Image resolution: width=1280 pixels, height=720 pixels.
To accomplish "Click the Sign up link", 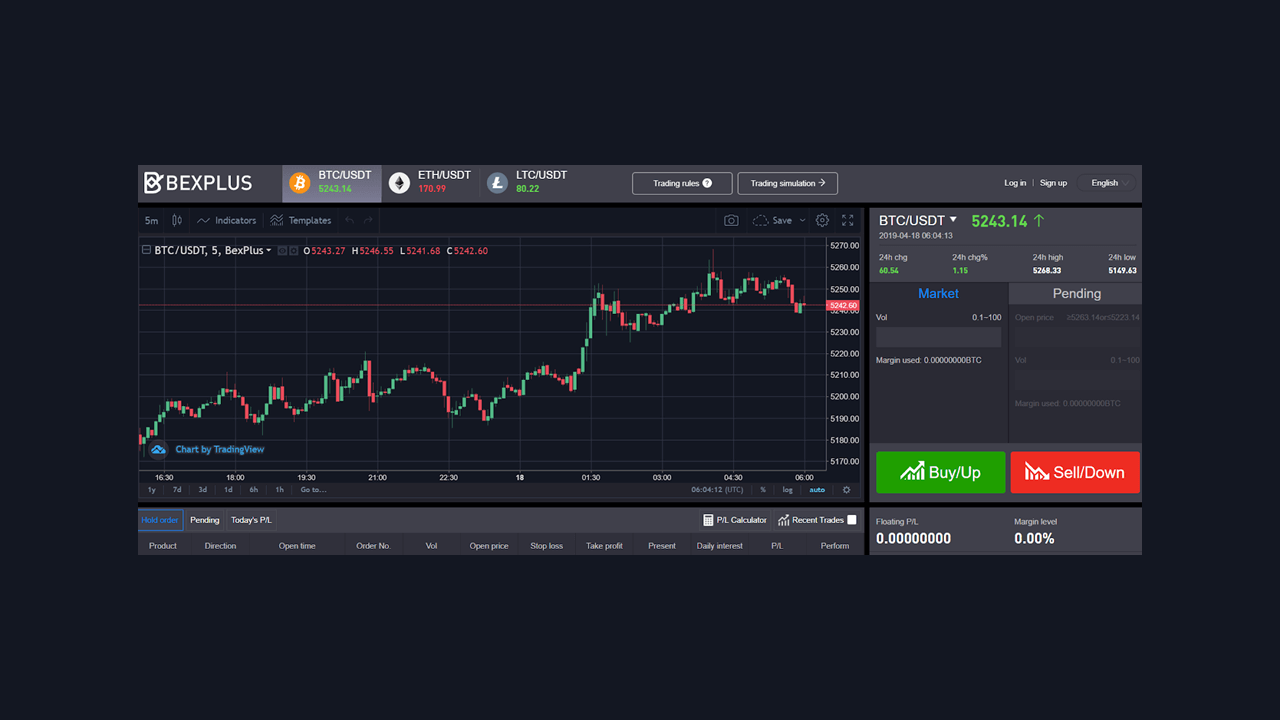I will click(1053, 183).
